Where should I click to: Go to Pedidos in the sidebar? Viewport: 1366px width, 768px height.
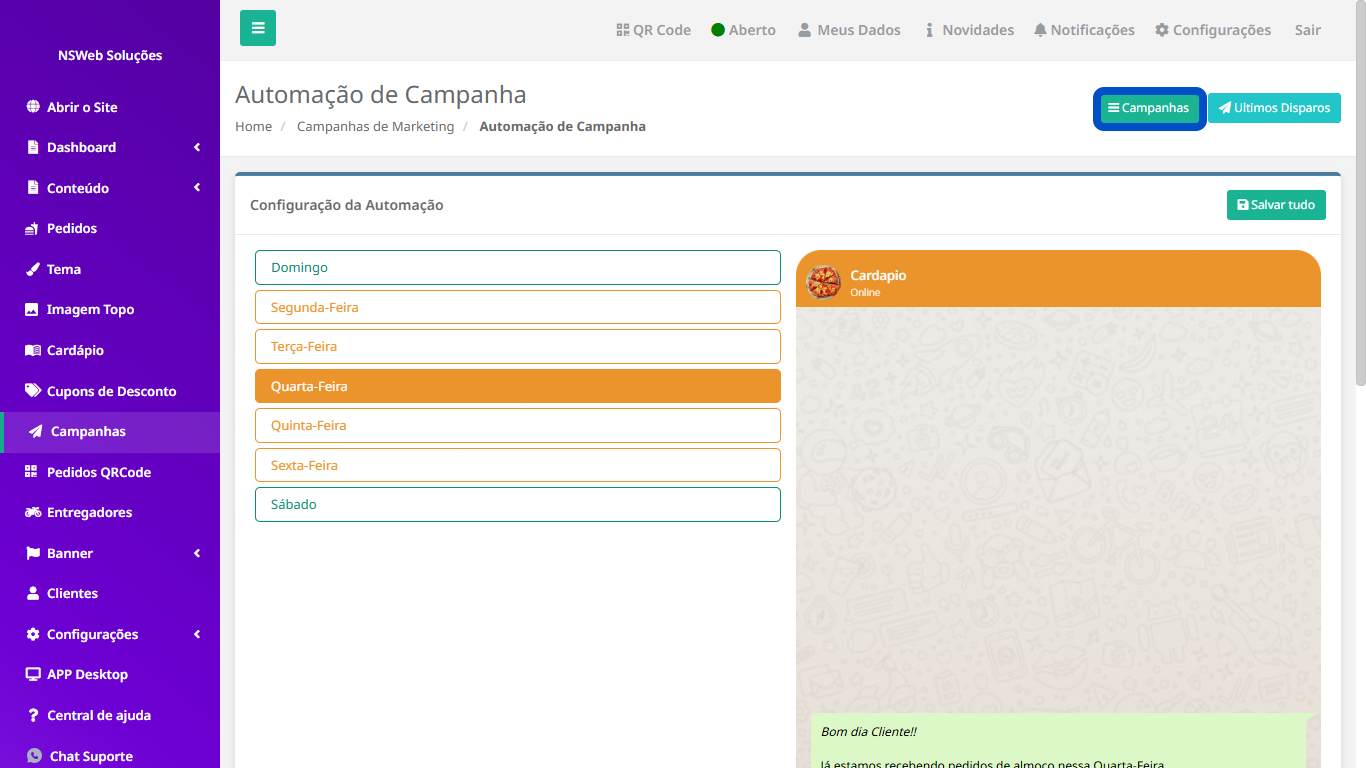click(110, 229)
